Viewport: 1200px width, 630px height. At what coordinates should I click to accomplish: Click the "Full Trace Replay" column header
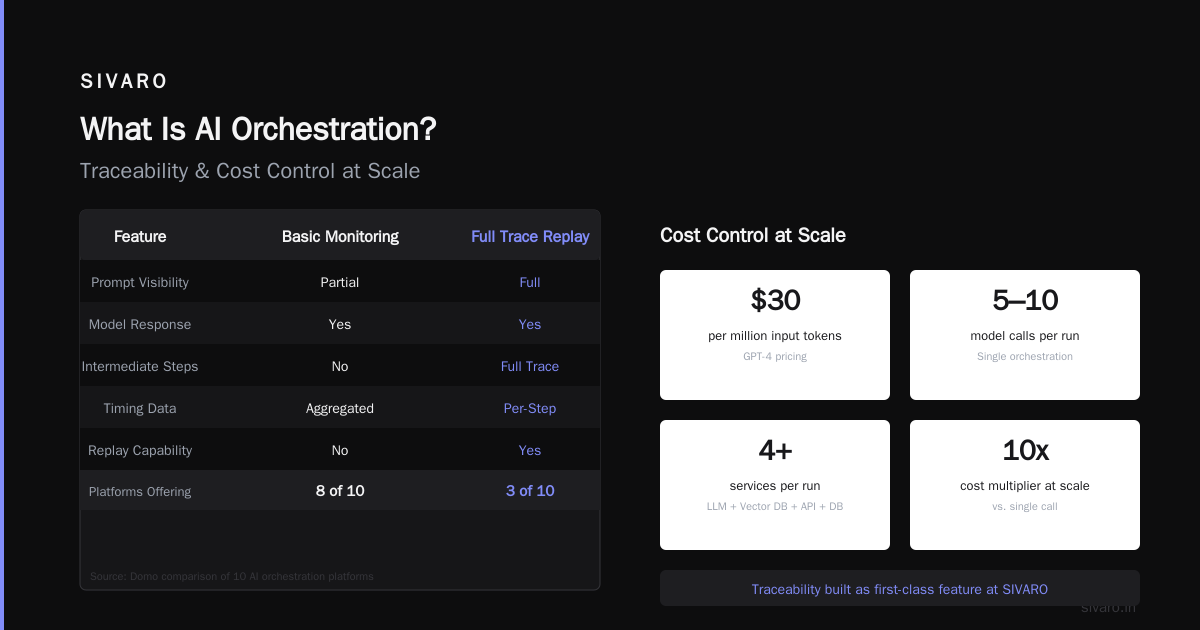530,237
